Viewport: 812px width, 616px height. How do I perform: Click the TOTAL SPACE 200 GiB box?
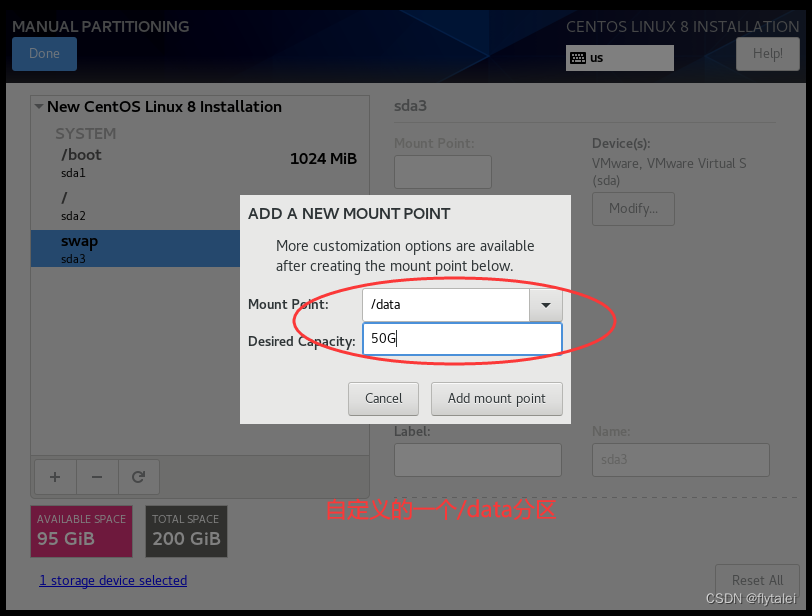tap(186, 531)
